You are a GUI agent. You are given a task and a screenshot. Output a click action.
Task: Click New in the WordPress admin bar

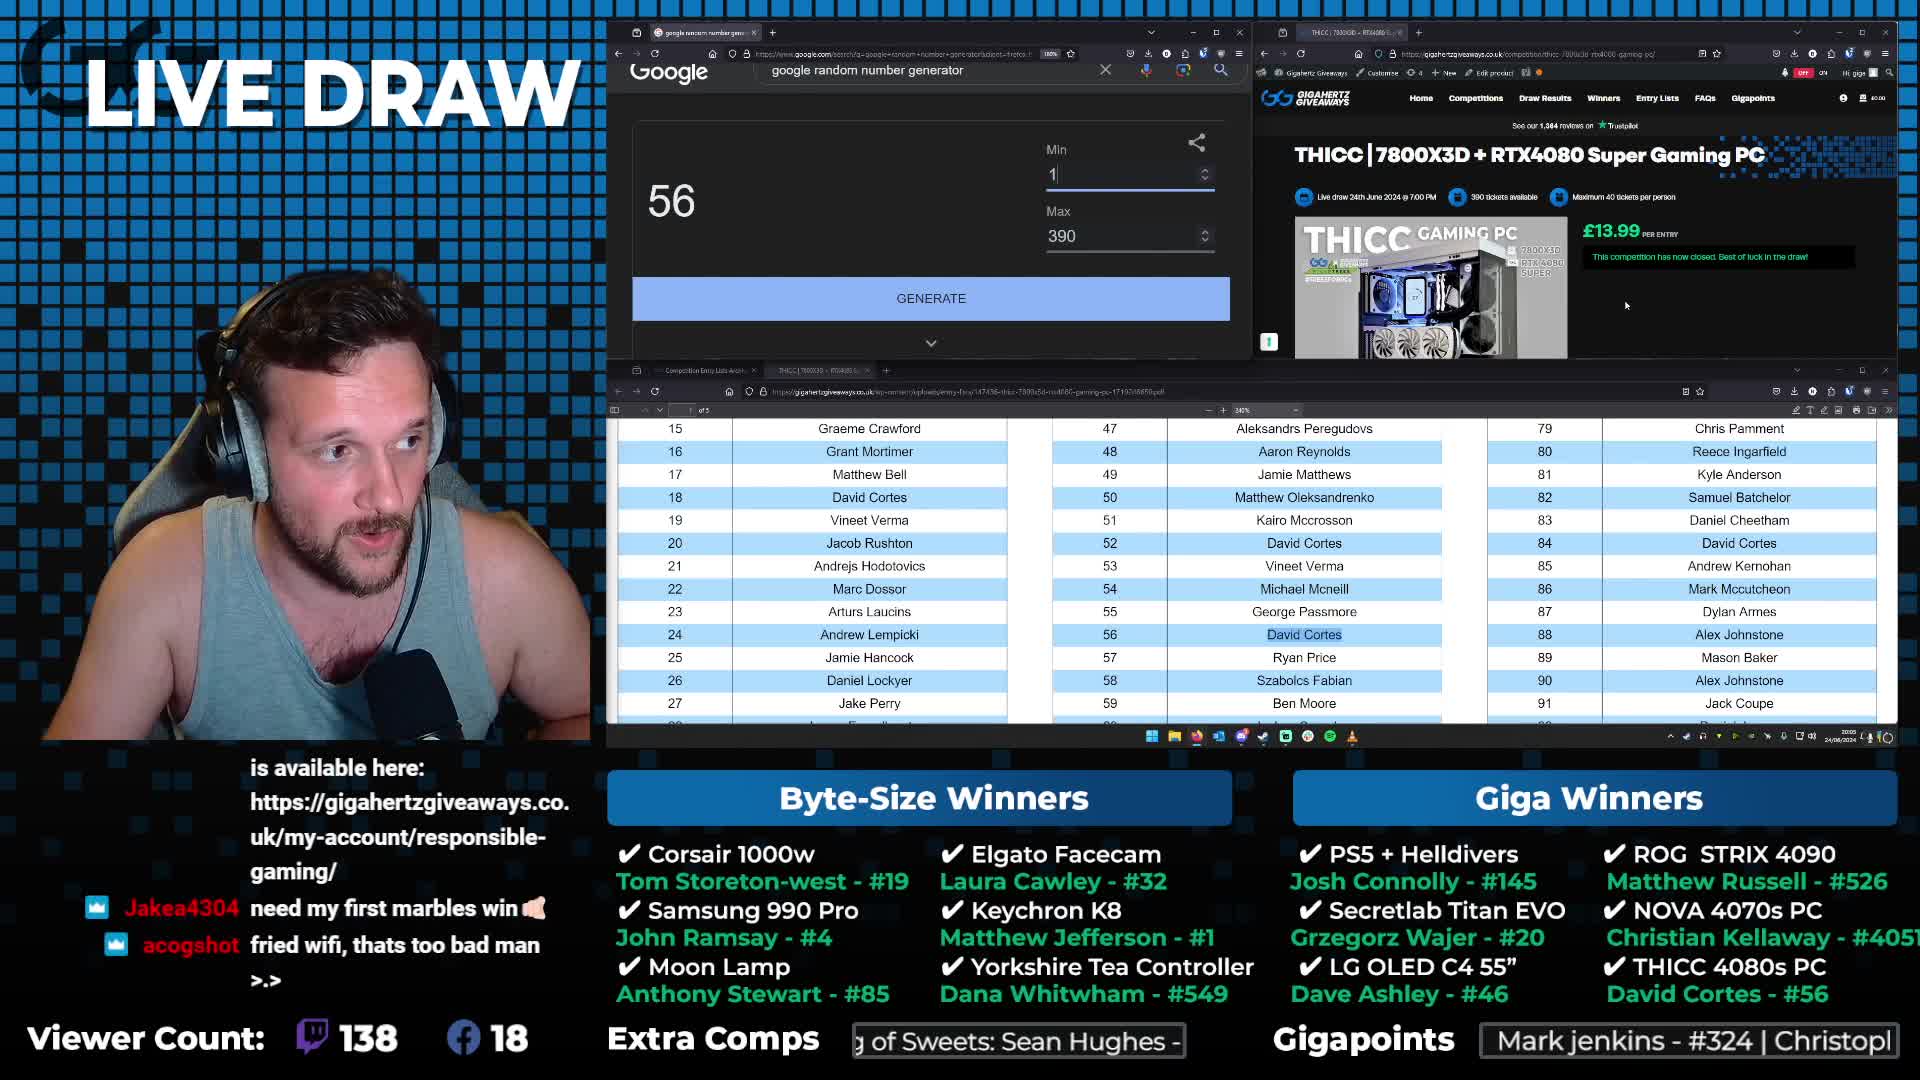coord(1445,73)
